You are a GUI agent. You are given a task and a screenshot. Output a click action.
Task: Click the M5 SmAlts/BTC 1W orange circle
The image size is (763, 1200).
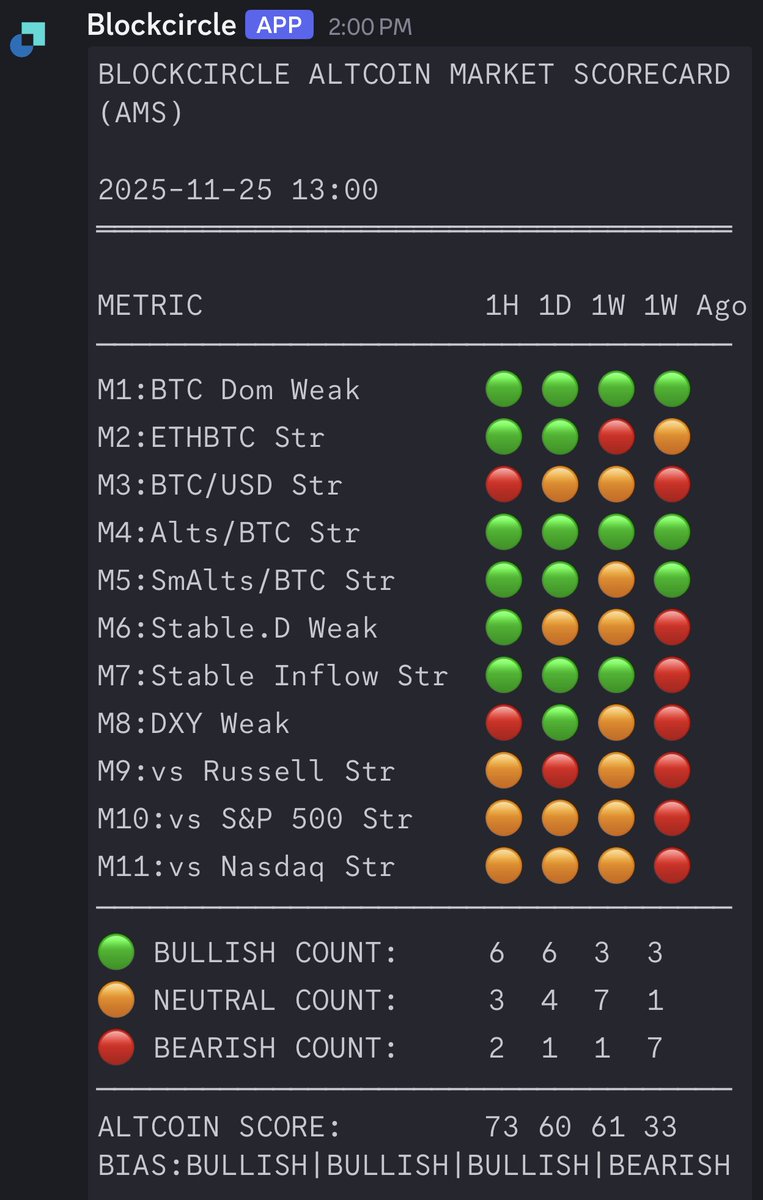pyautogui.click(x=616, y=580)
